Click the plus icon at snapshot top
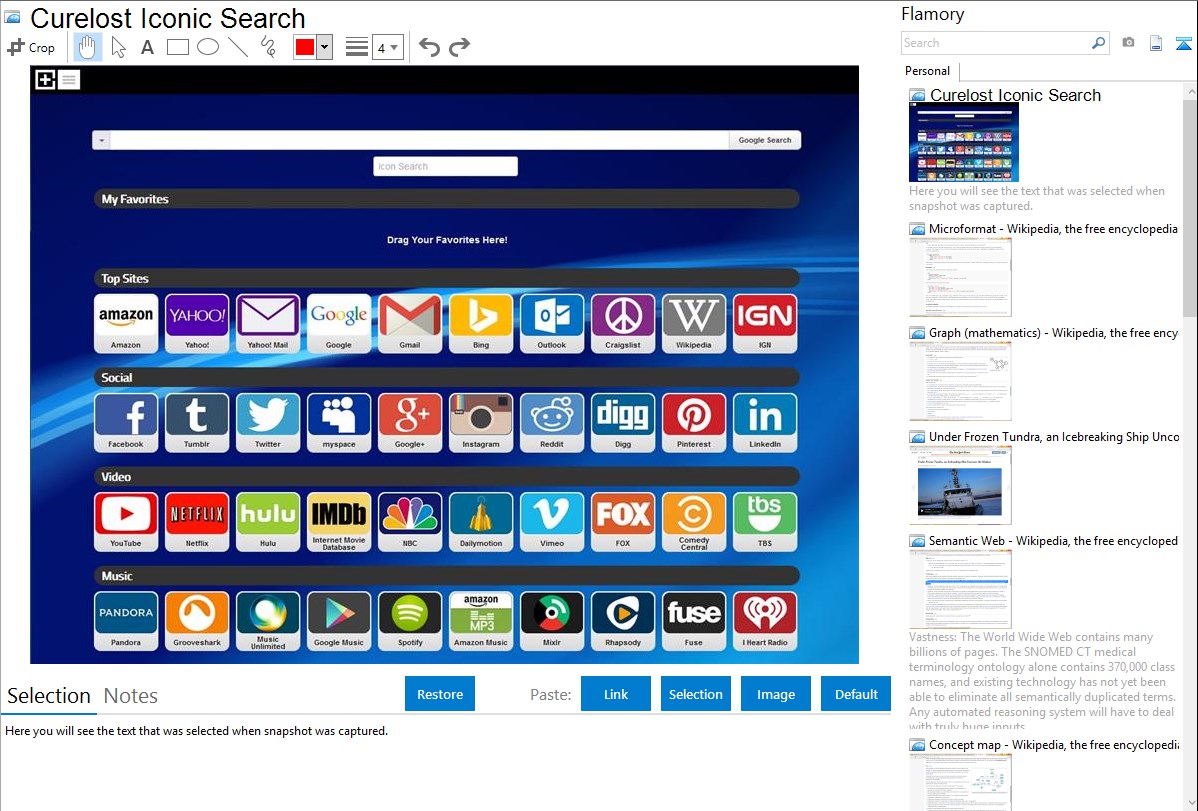Image resolution: width=1198 pixels, height=811 pixels. tap(45, 79)
